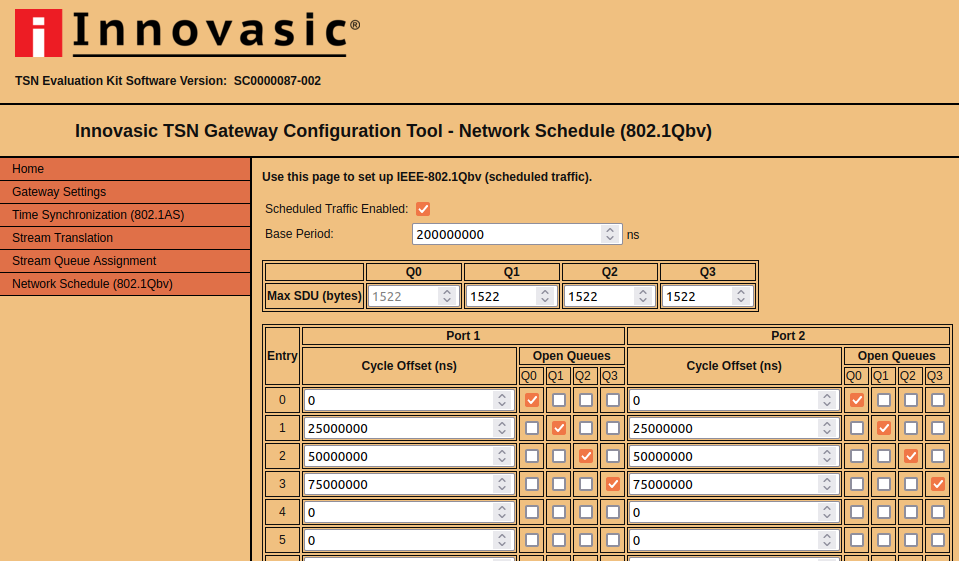This screenshot has height=561, width=959.
Task: Check Port 1 entry 2 Q0 checkbox
Action: tap(531, 456)
